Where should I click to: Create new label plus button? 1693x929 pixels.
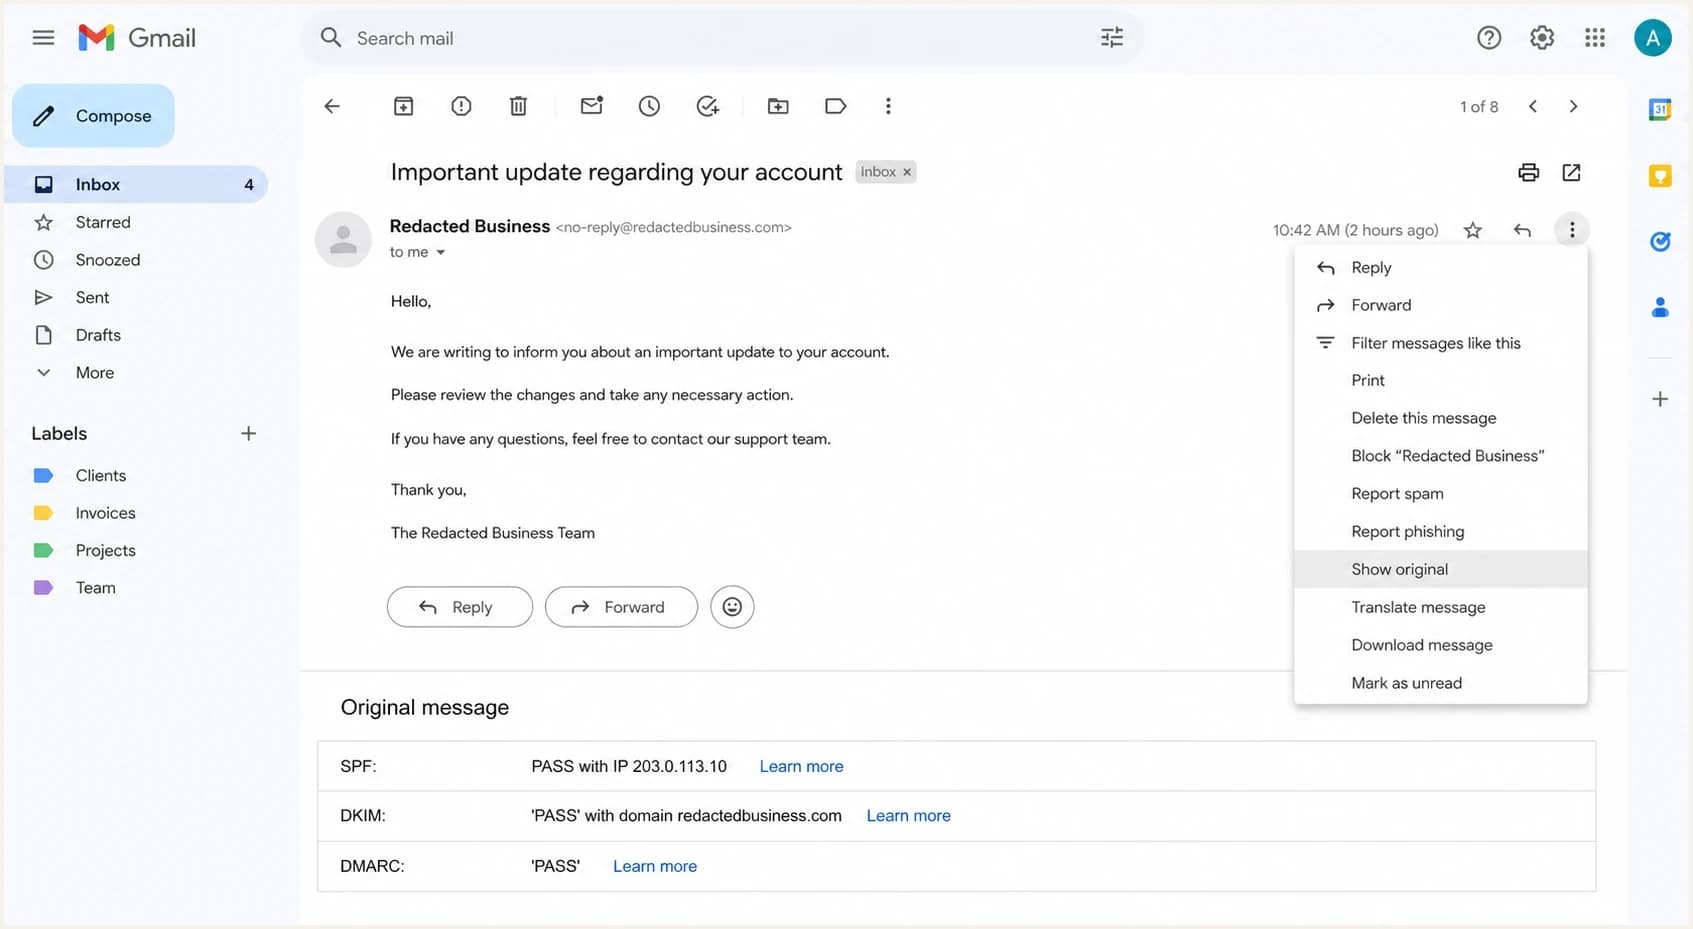coord(248,433)
